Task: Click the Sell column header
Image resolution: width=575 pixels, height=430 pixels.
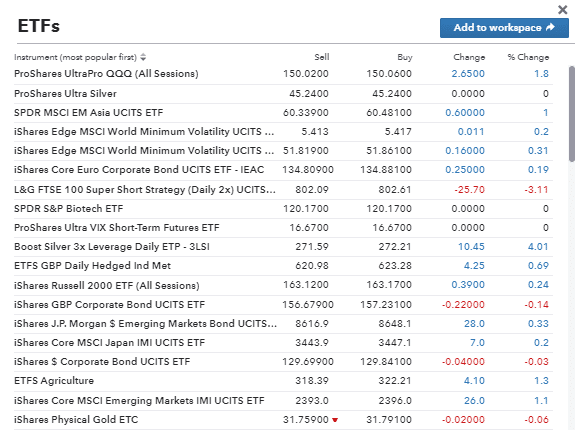Action: pyautogui.click(x=322, y=57)
